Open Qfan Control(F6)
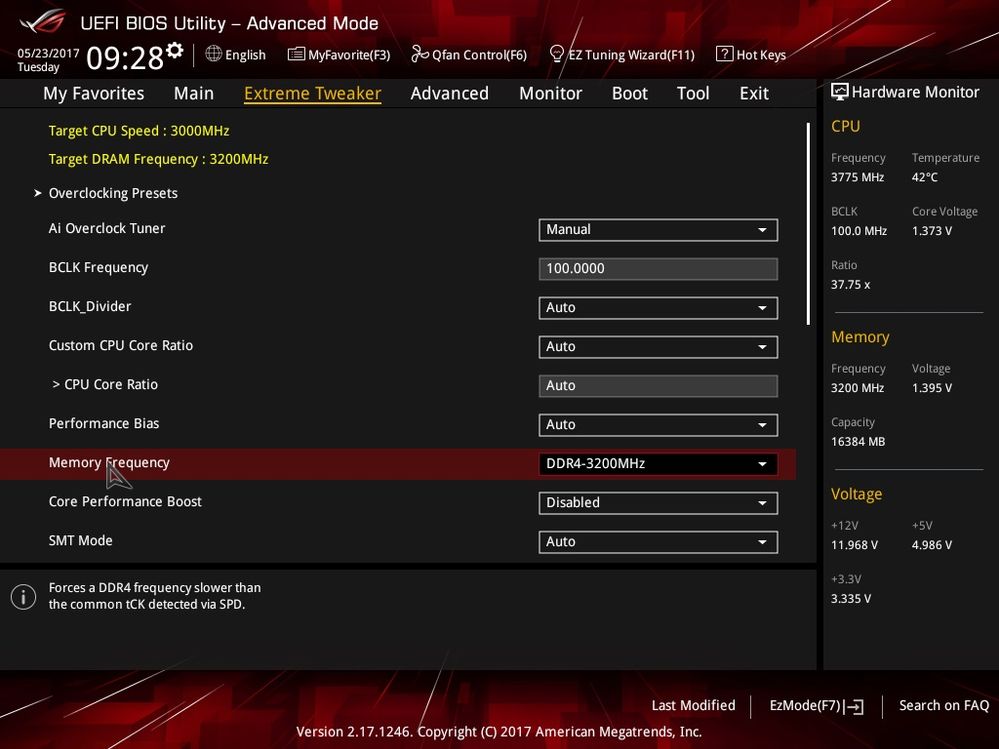 click(x=469, y=55)
